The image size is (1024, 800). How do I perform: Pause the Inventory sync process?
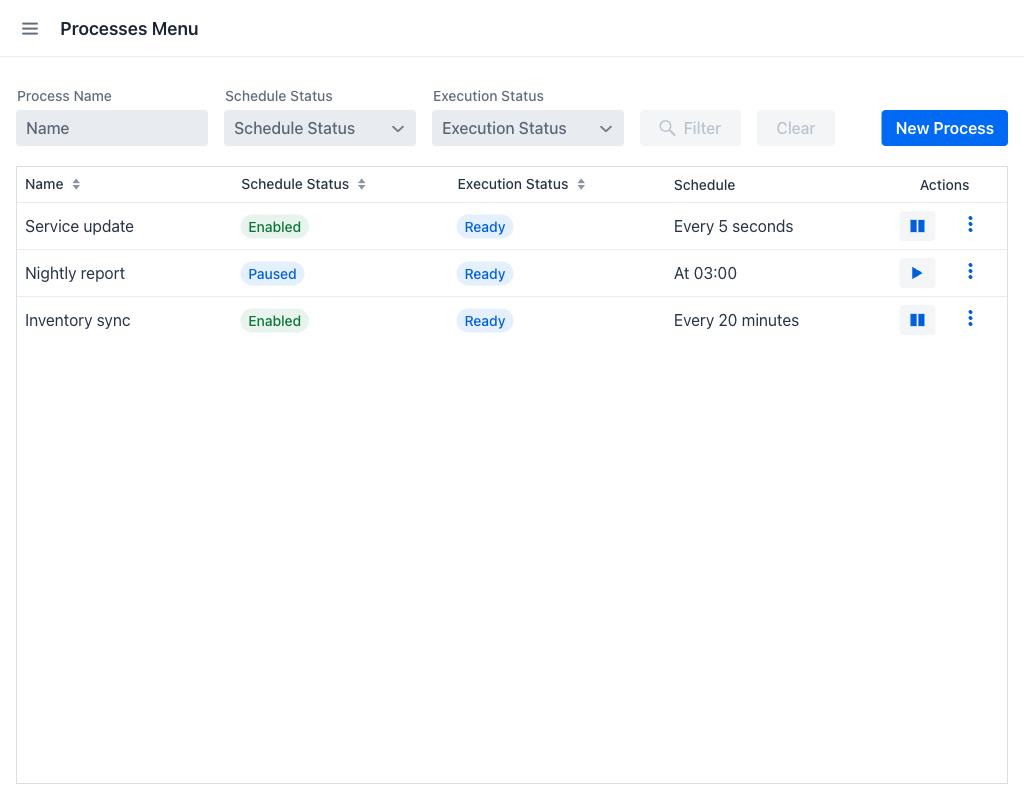(x=917, y=320)
